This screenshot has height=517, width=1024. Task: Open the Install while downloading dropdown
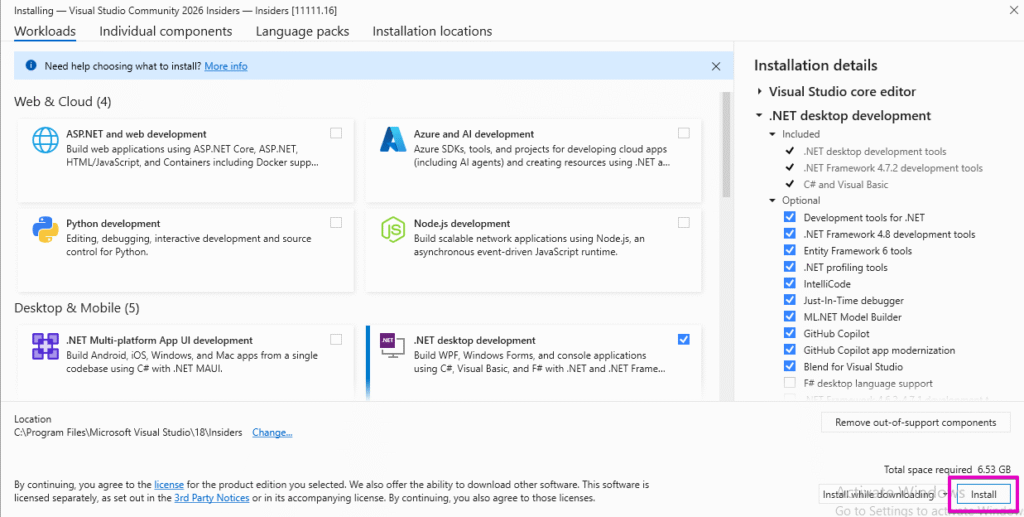click(x=941, y=494)
